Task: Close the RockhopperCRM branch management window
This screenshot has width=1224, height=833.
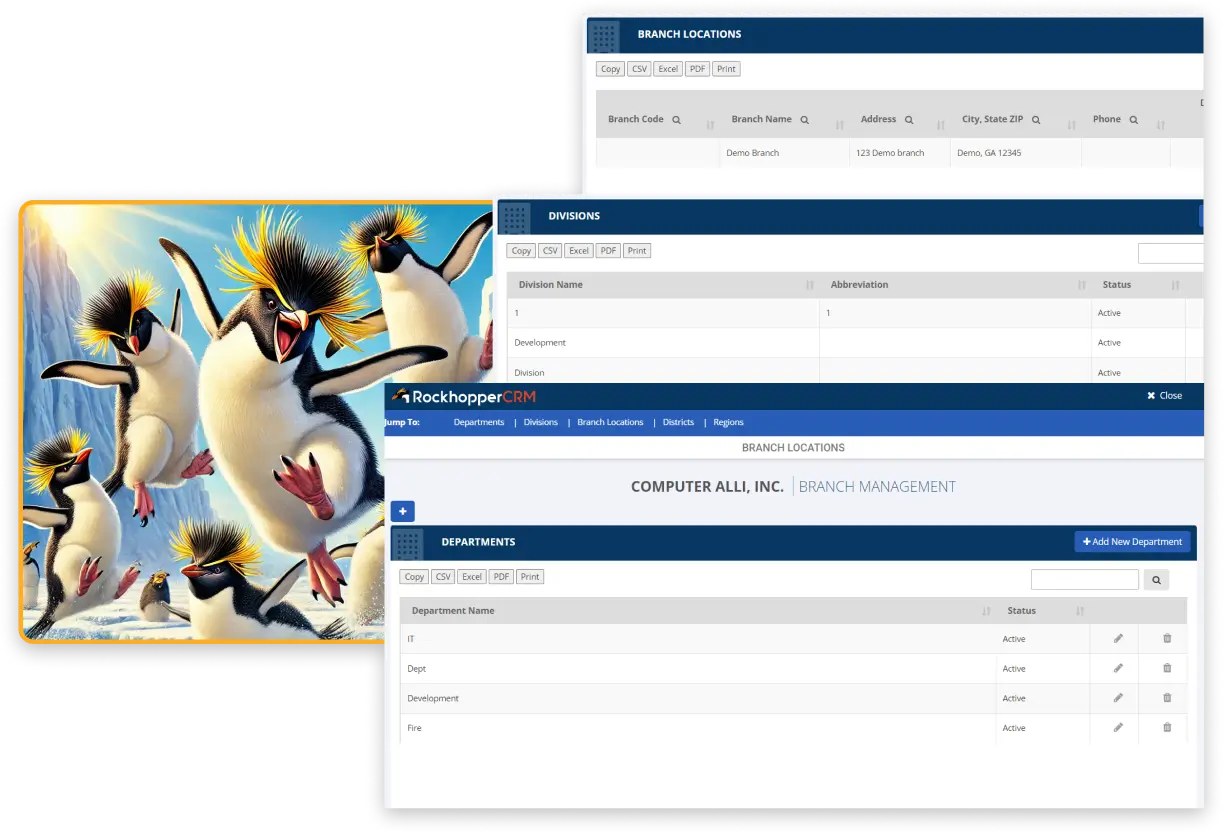Action: (1164, 396)
